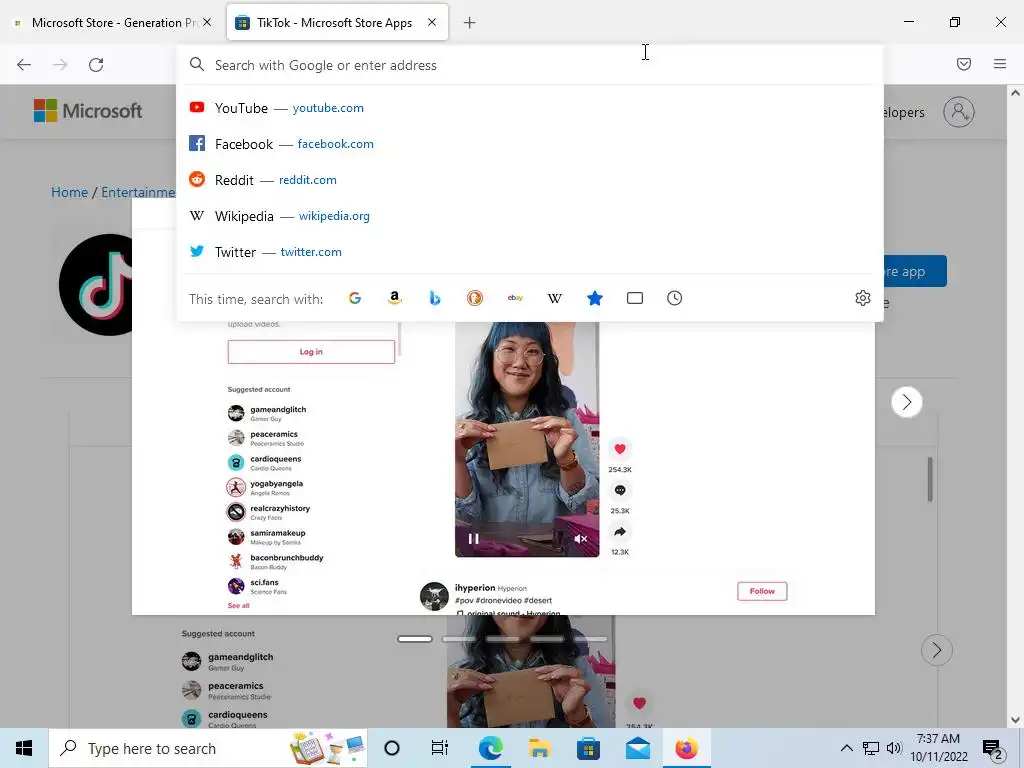
Task: Close the TikTok - Microsoft Store Apps tab
Action: click(432, 22)
